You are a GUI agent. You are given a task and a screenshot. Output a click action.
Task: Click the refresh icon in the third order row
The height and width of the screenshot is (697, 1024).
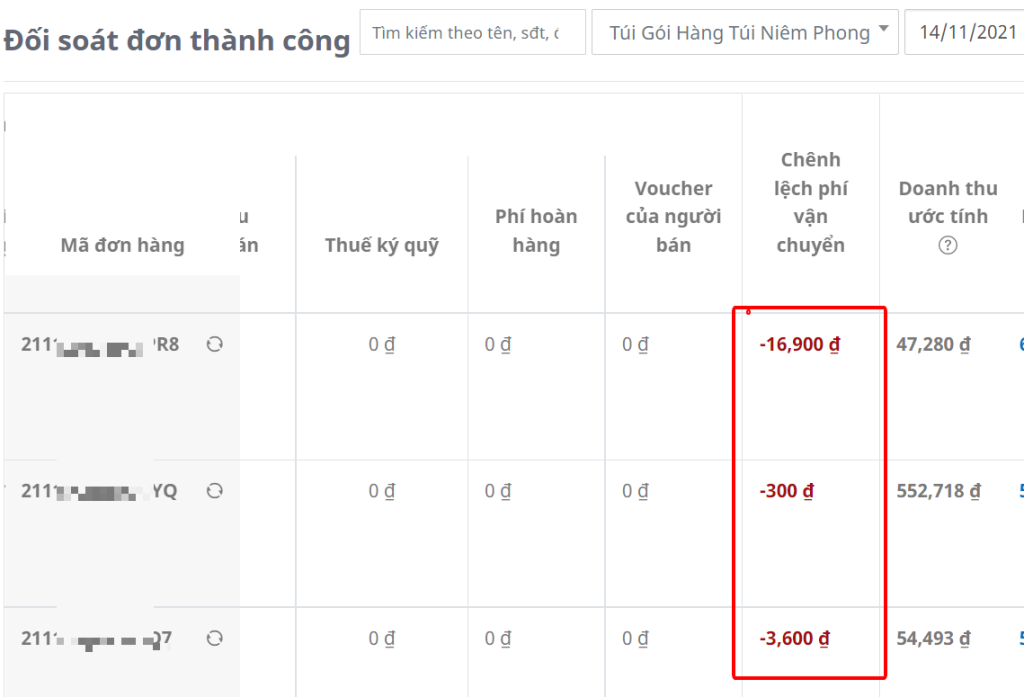point(214,638)
